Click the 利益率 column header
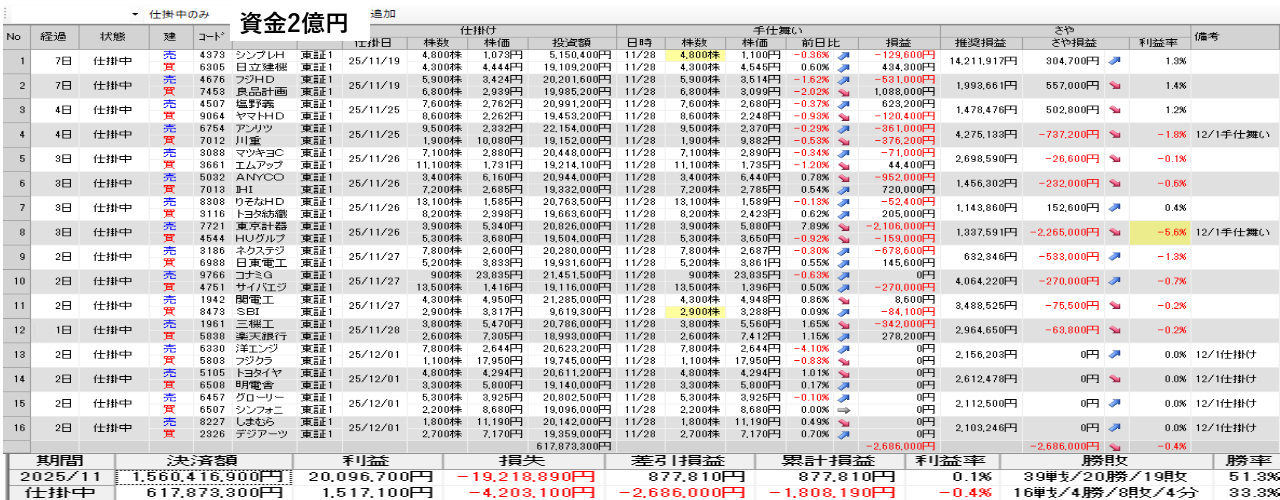This screenshot has width=1280, height=500. pos(1158,43)
